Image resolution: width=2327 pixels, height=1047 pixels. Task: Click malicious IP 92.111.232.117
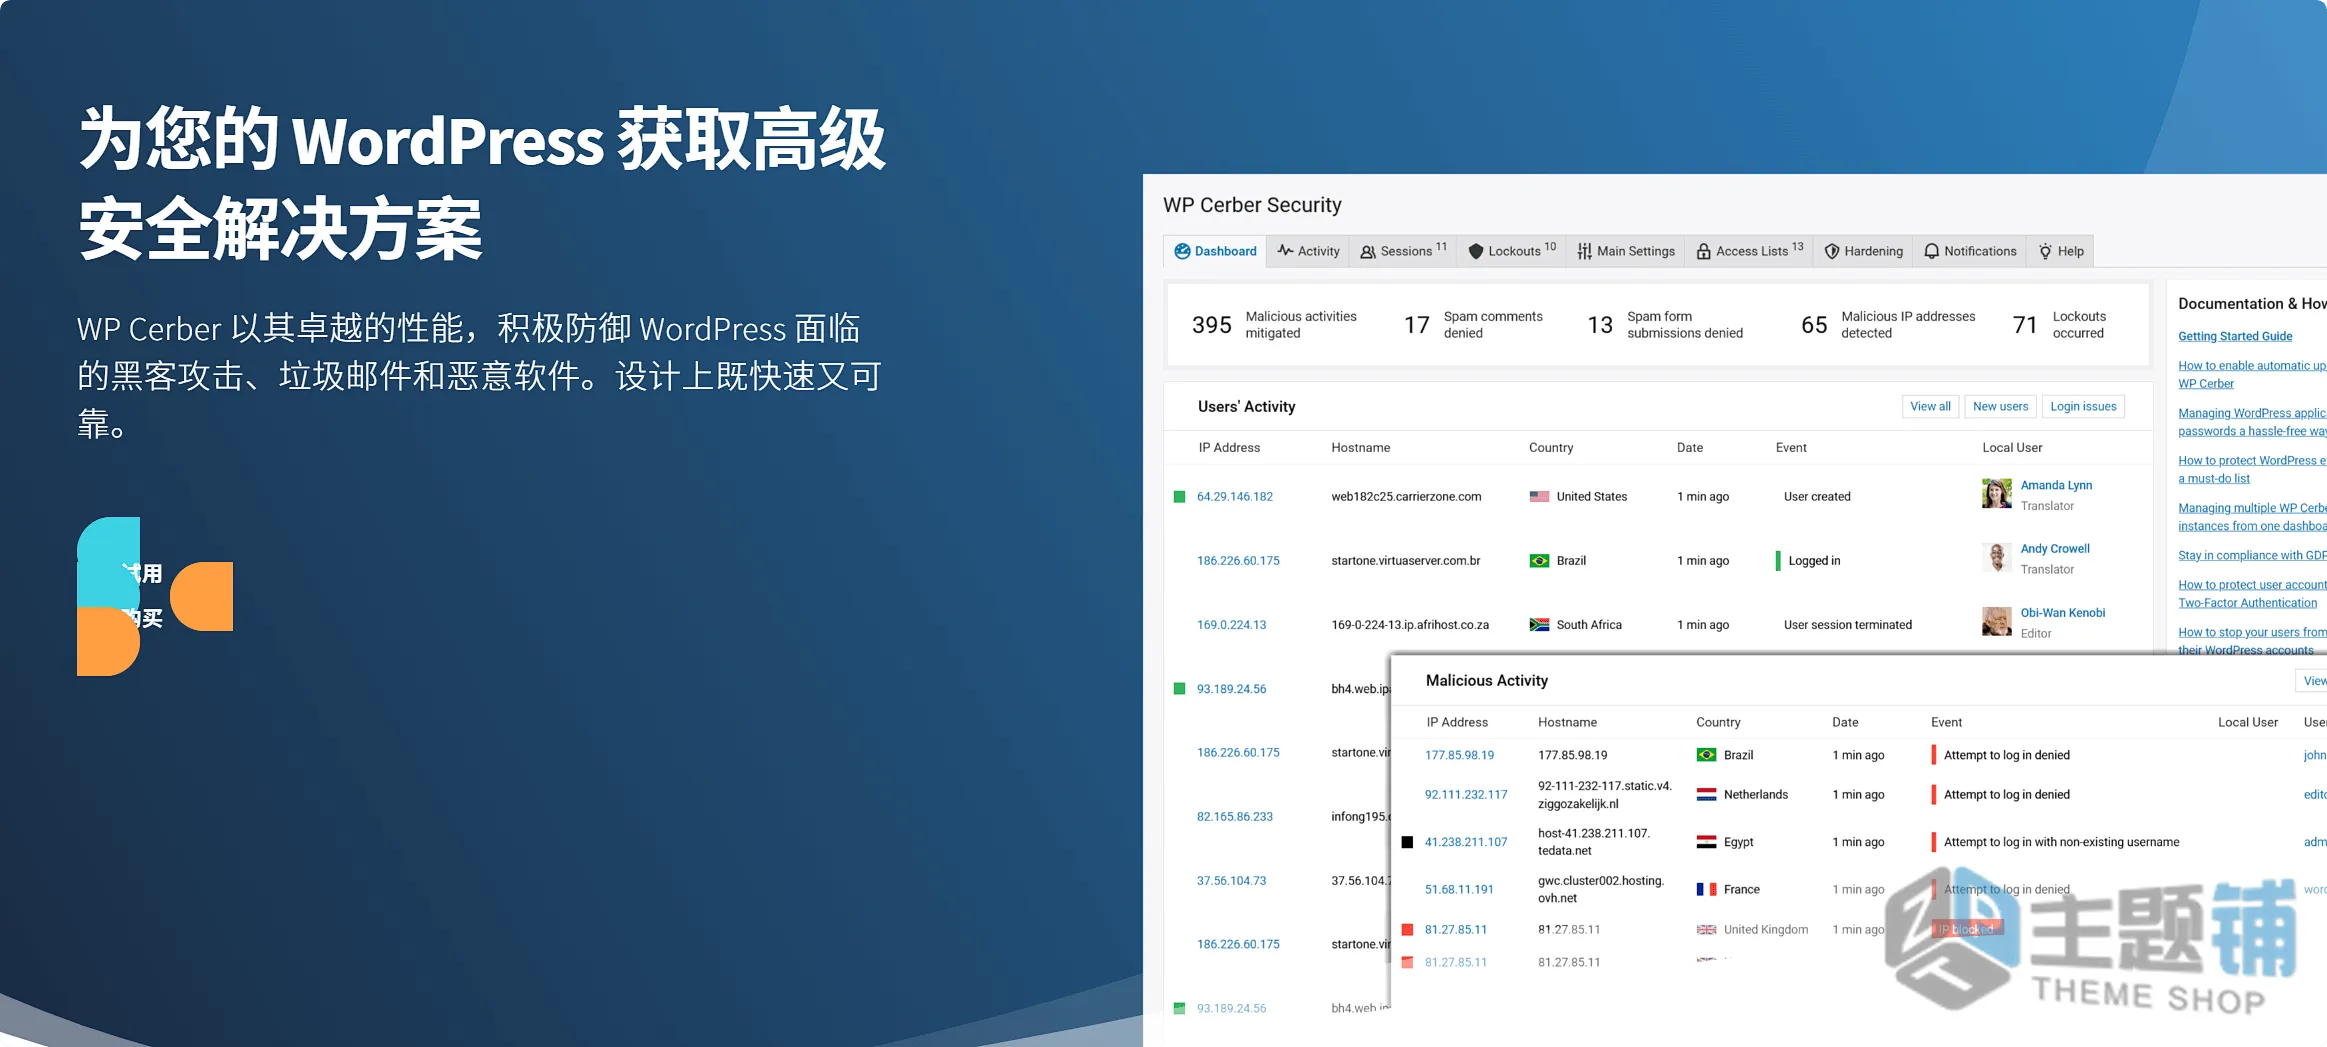[1466, 795]
